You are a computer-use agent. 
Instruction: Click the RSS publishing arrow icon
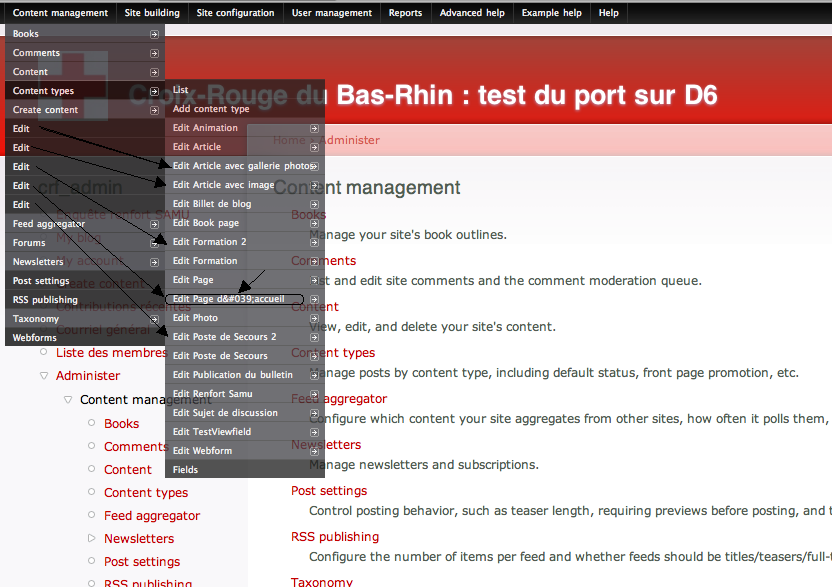pos(154,299)
